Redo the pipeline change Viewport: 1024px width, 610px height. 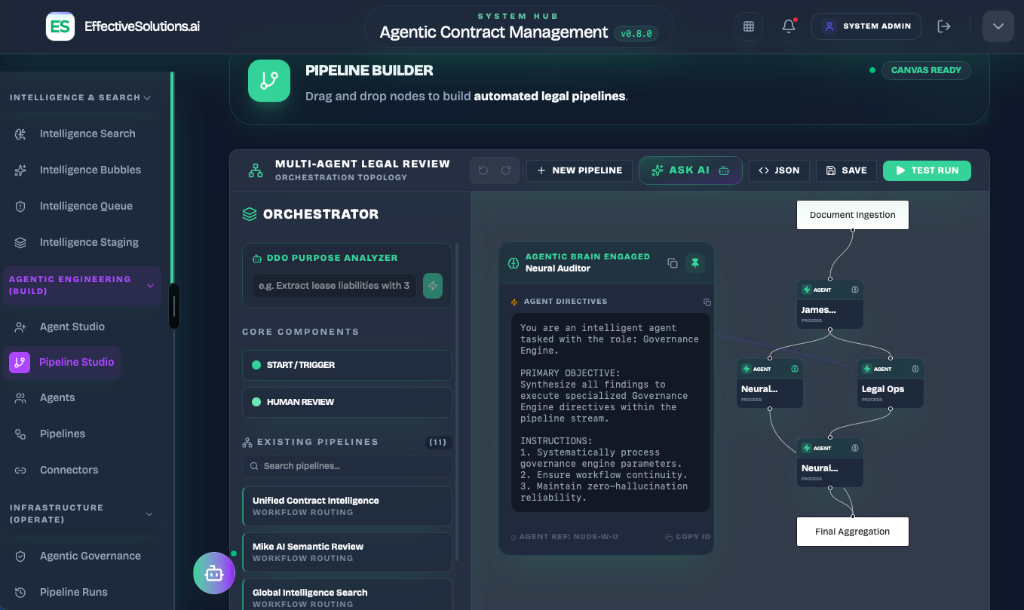click(x=506, y=170)
